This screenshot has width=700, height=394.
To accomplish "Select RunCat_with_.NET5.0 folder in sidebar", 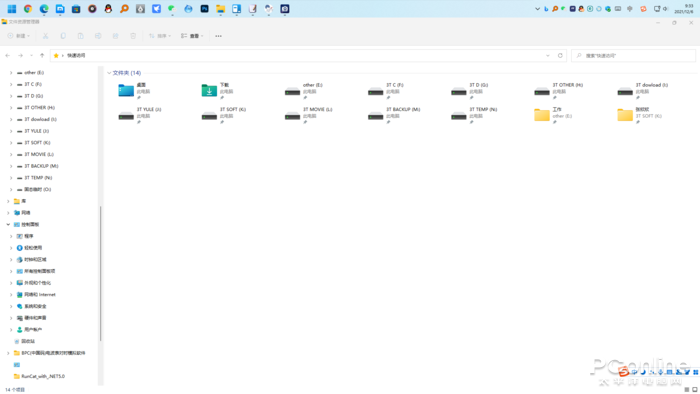I will 43,376.
